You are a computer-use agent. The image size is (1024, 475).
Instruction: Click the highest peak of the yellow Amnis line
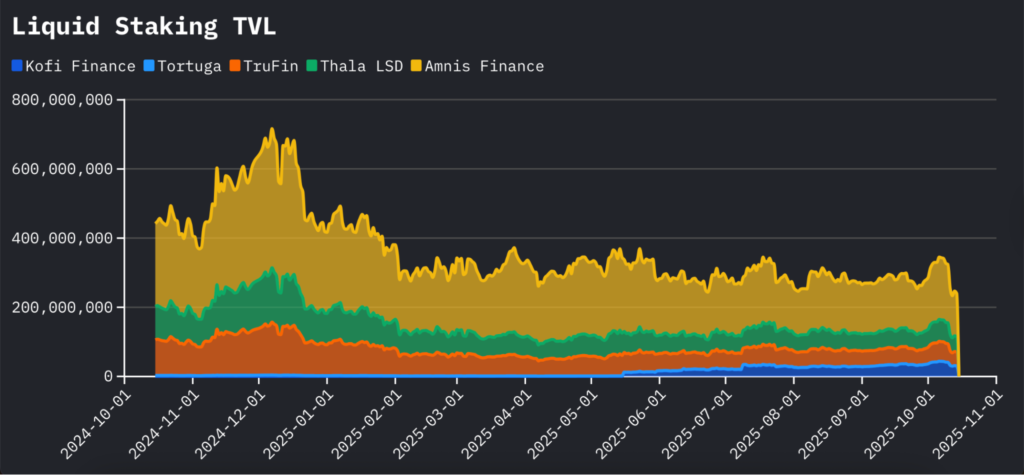271,129
